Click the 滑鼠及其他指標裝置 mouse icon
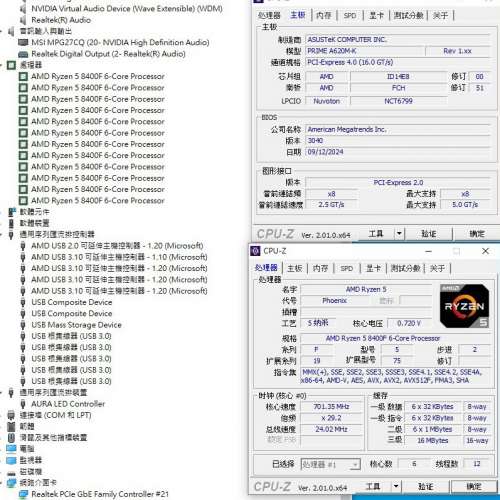Screen dimensions: 500x500 click(x=11, y=438)
